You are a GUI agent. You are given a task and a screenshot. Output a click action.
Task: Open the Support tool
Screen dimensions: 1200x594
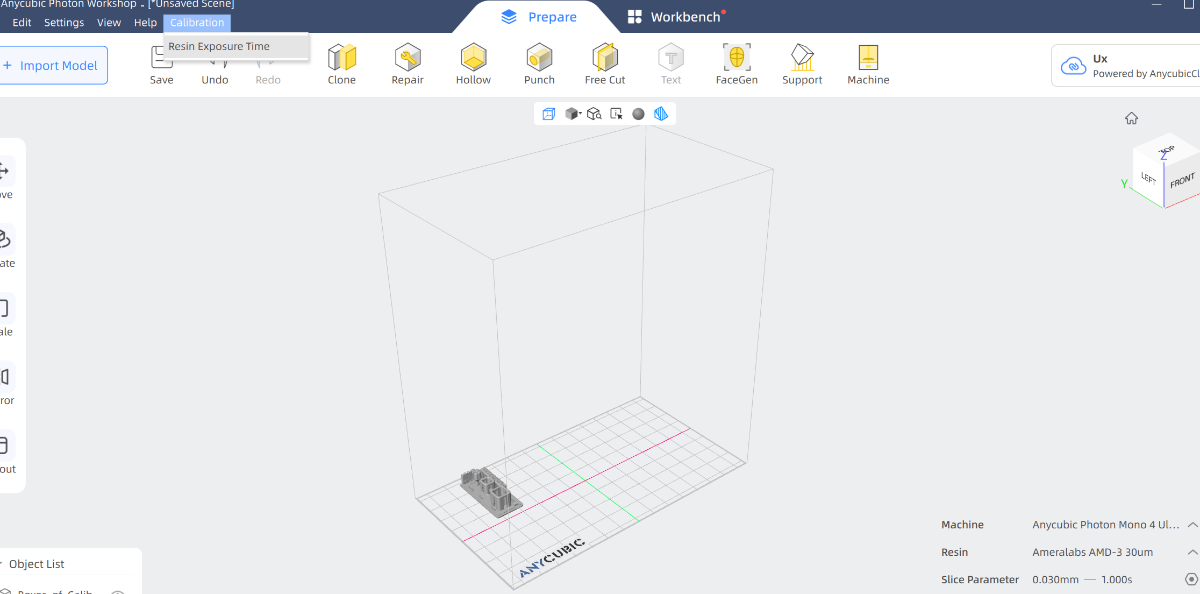coord(802,65)
